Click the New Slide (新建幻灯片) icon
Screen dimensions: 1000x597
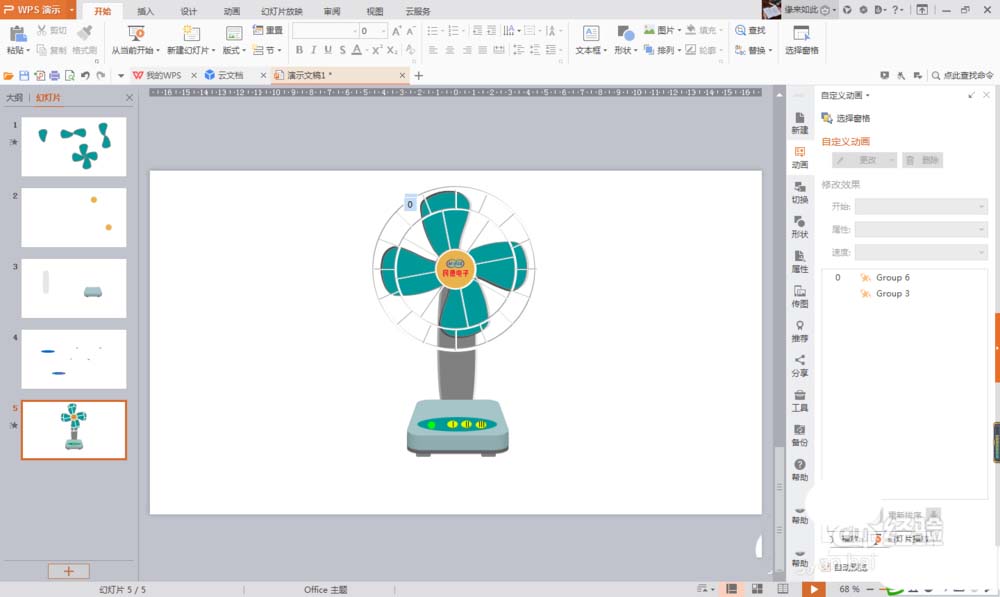pos(190,33)
